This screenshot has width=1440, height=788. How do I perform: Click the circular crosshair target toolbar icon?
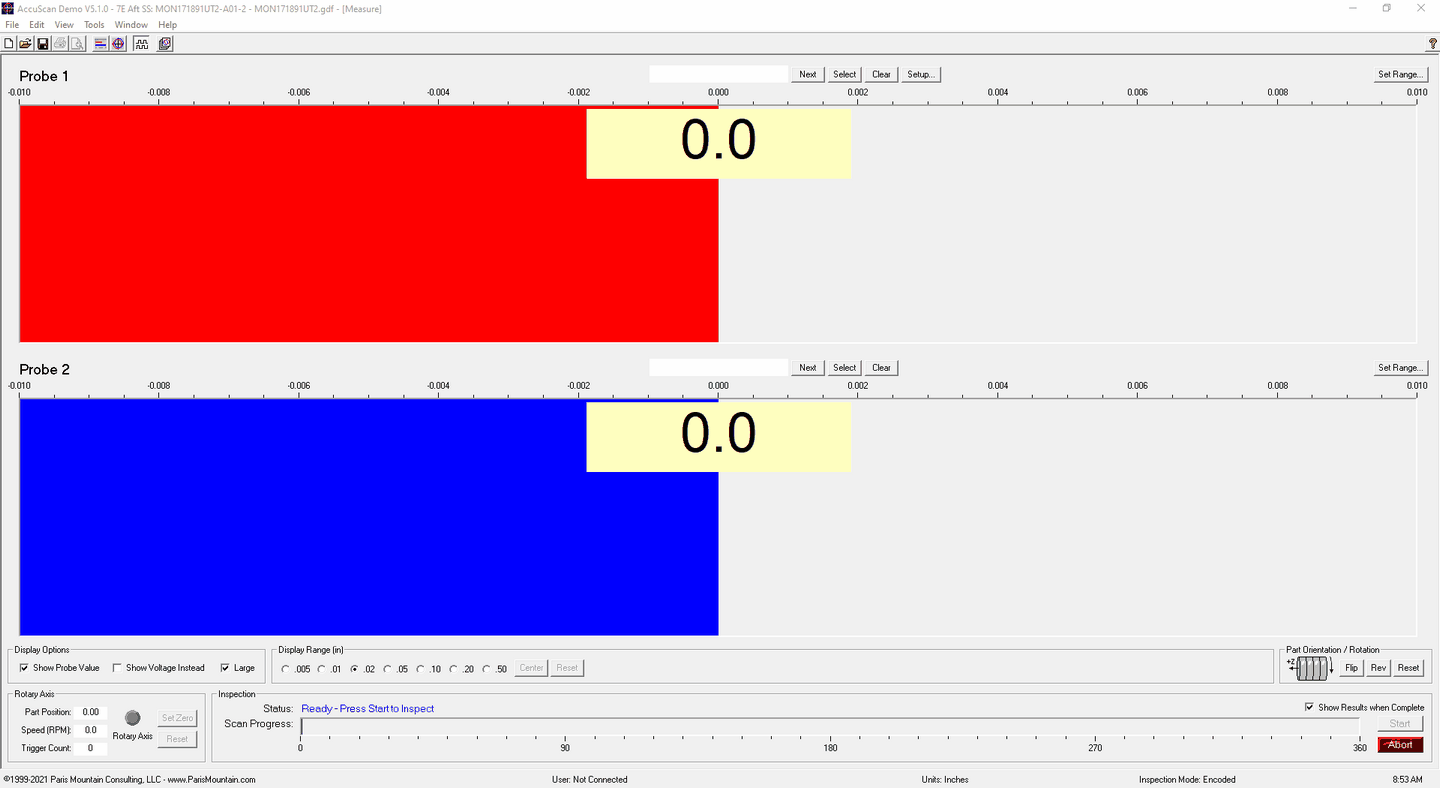(x=118, y=44)
